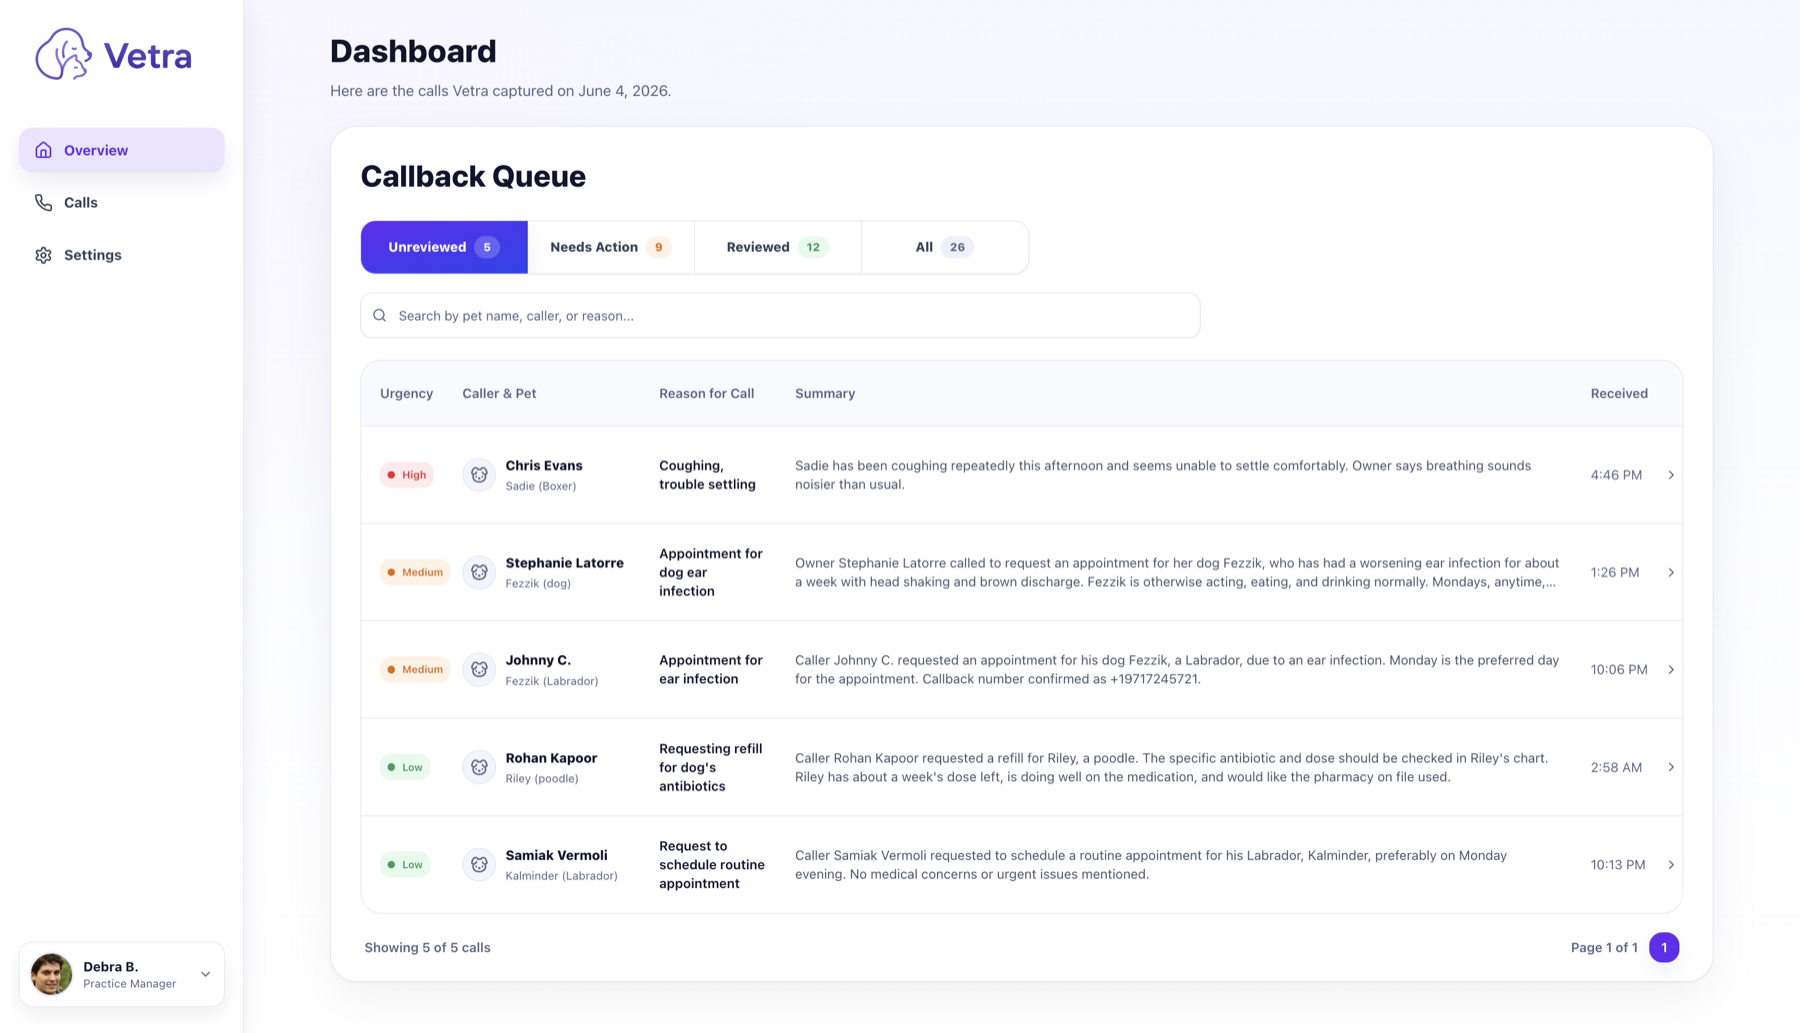Click the name Samiak Vermoli
Viewport: 1800px width, 1033px height.
pyautogui.click(x=556, y=855)
